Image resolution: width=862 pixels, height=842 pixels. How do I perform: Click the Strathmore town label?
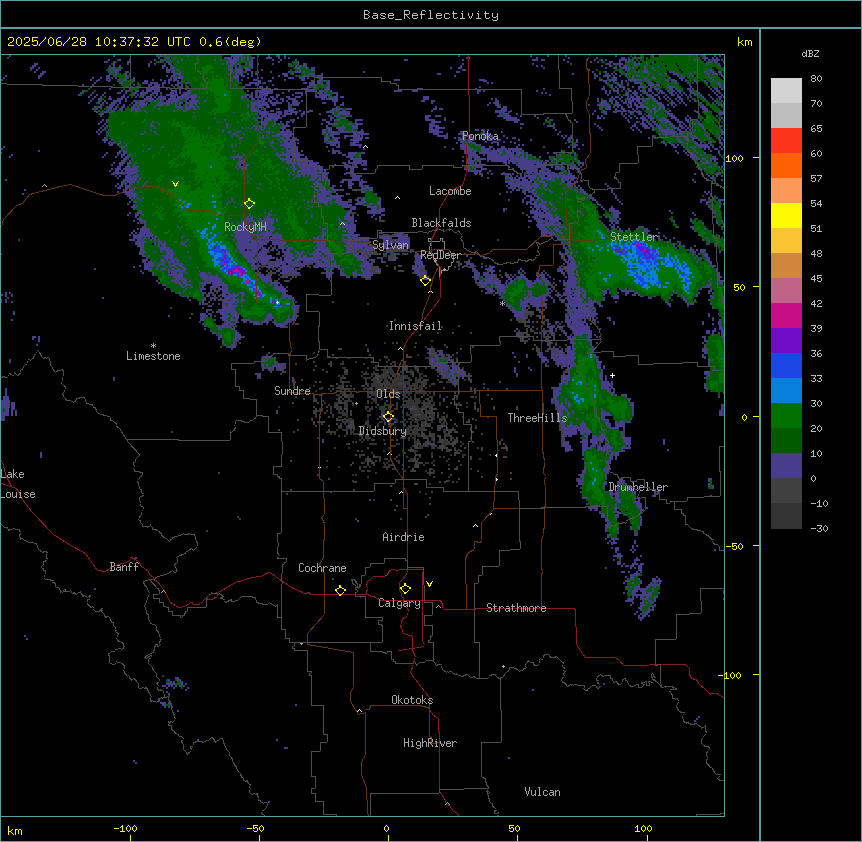coord(516,608)
